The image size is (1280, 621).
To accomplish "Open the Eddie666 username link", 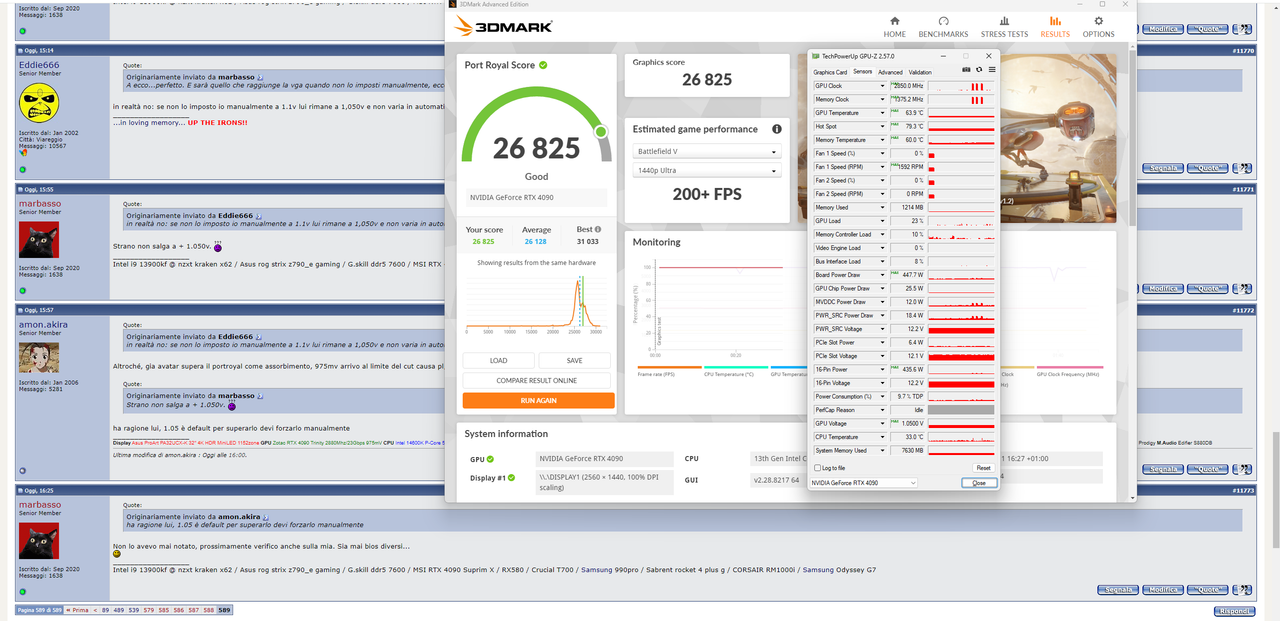I will pos(39,64).
